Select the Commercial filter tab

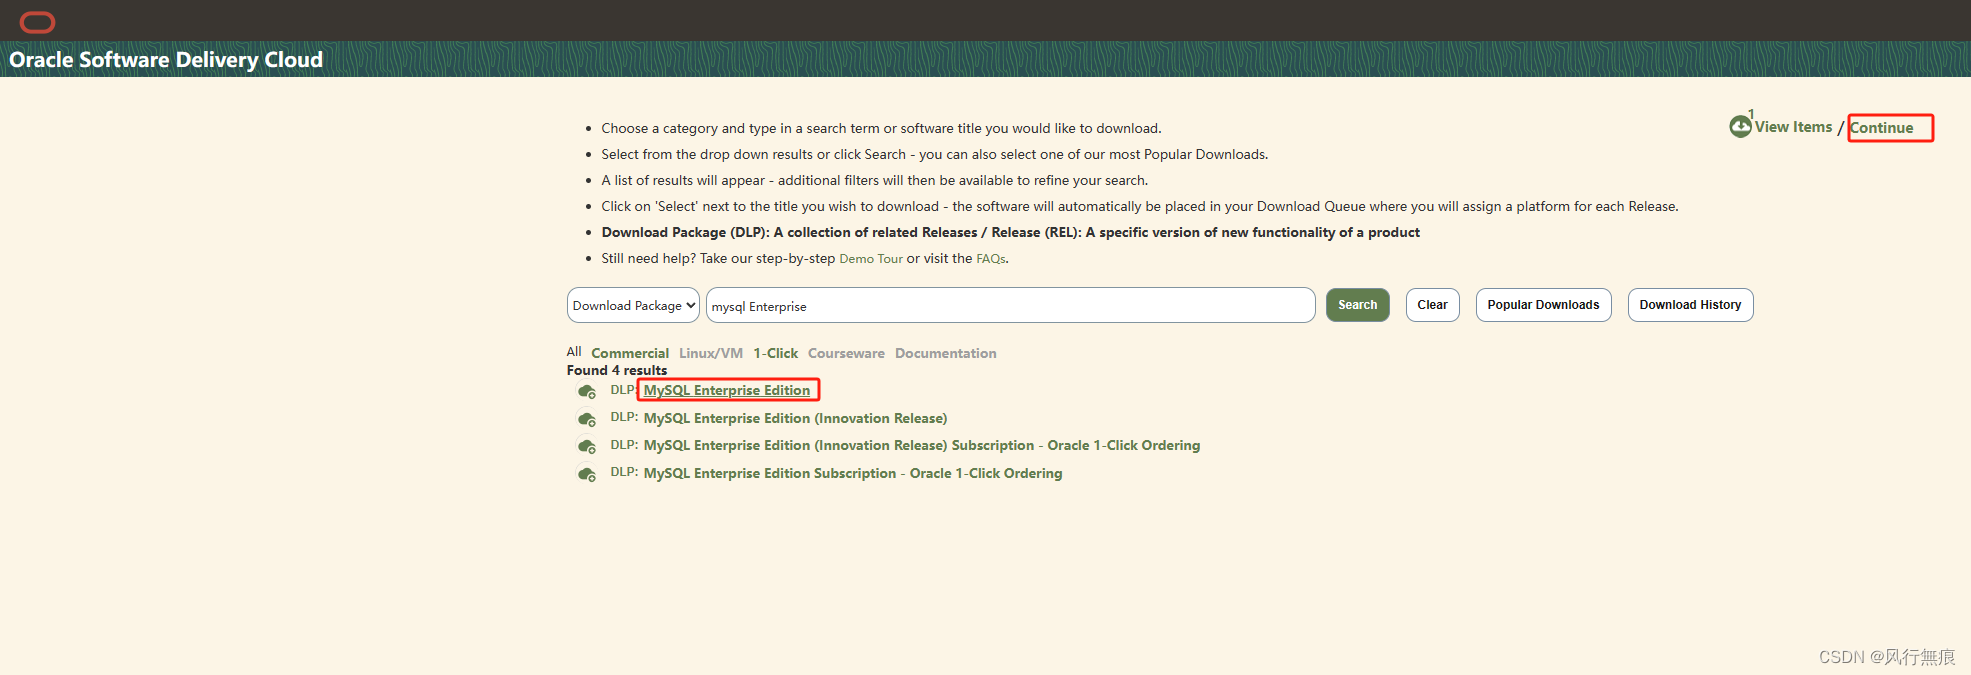630,353
